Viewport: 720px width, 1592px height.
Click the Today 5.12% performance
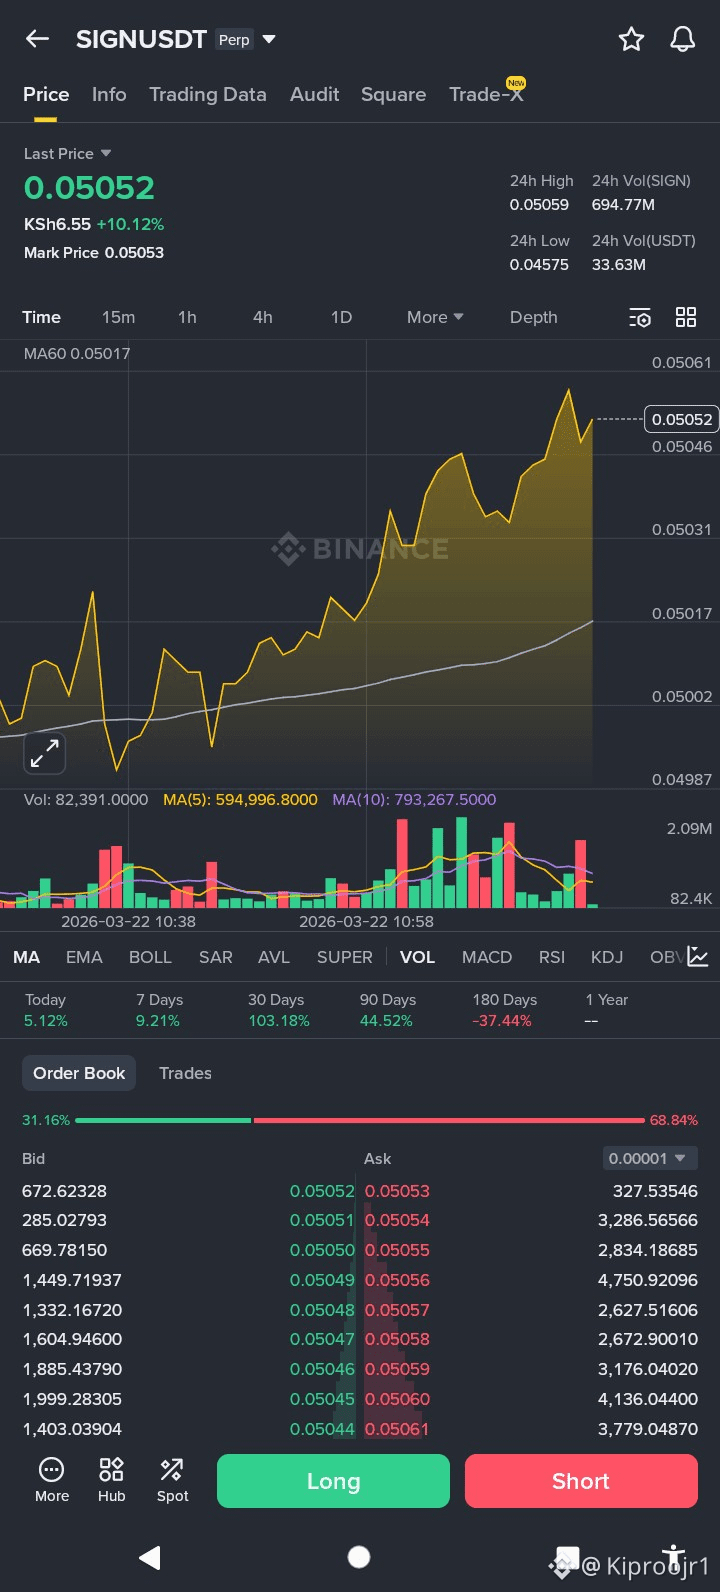coord(46,1010)
